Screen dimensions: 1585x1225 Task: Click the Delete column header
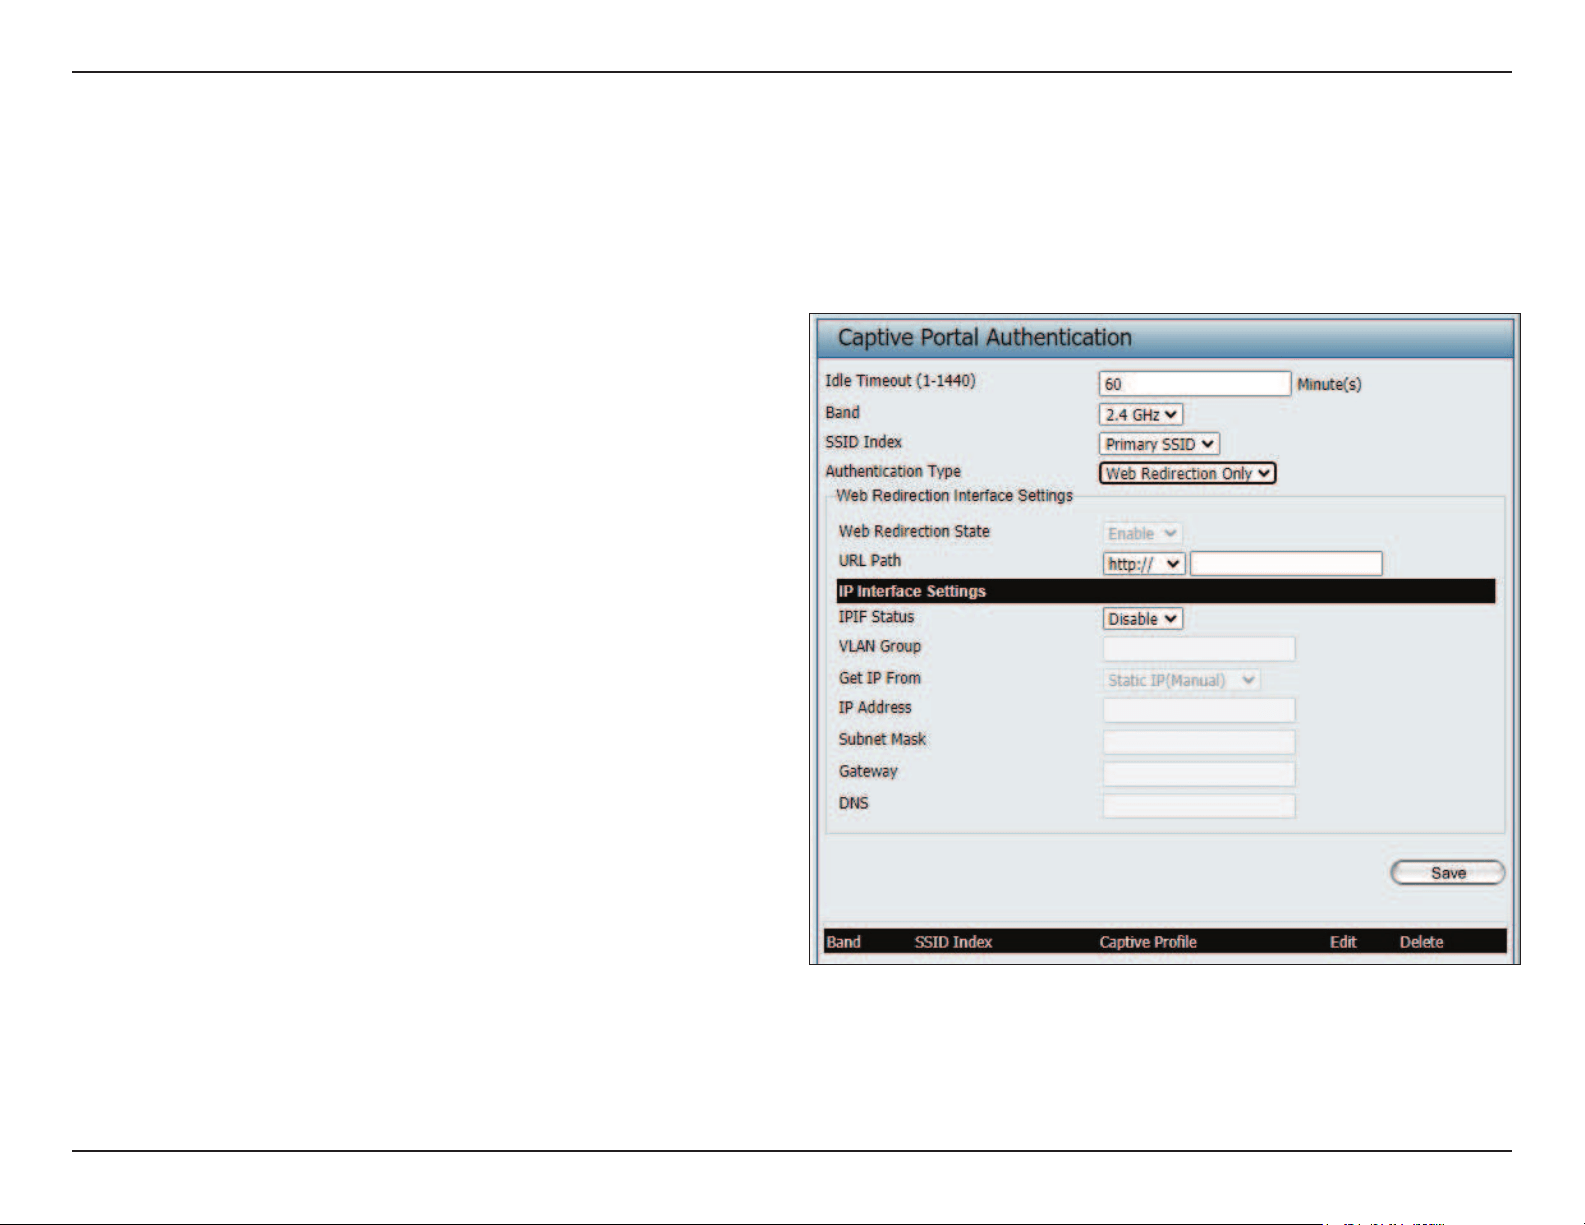pos(1421,942)
